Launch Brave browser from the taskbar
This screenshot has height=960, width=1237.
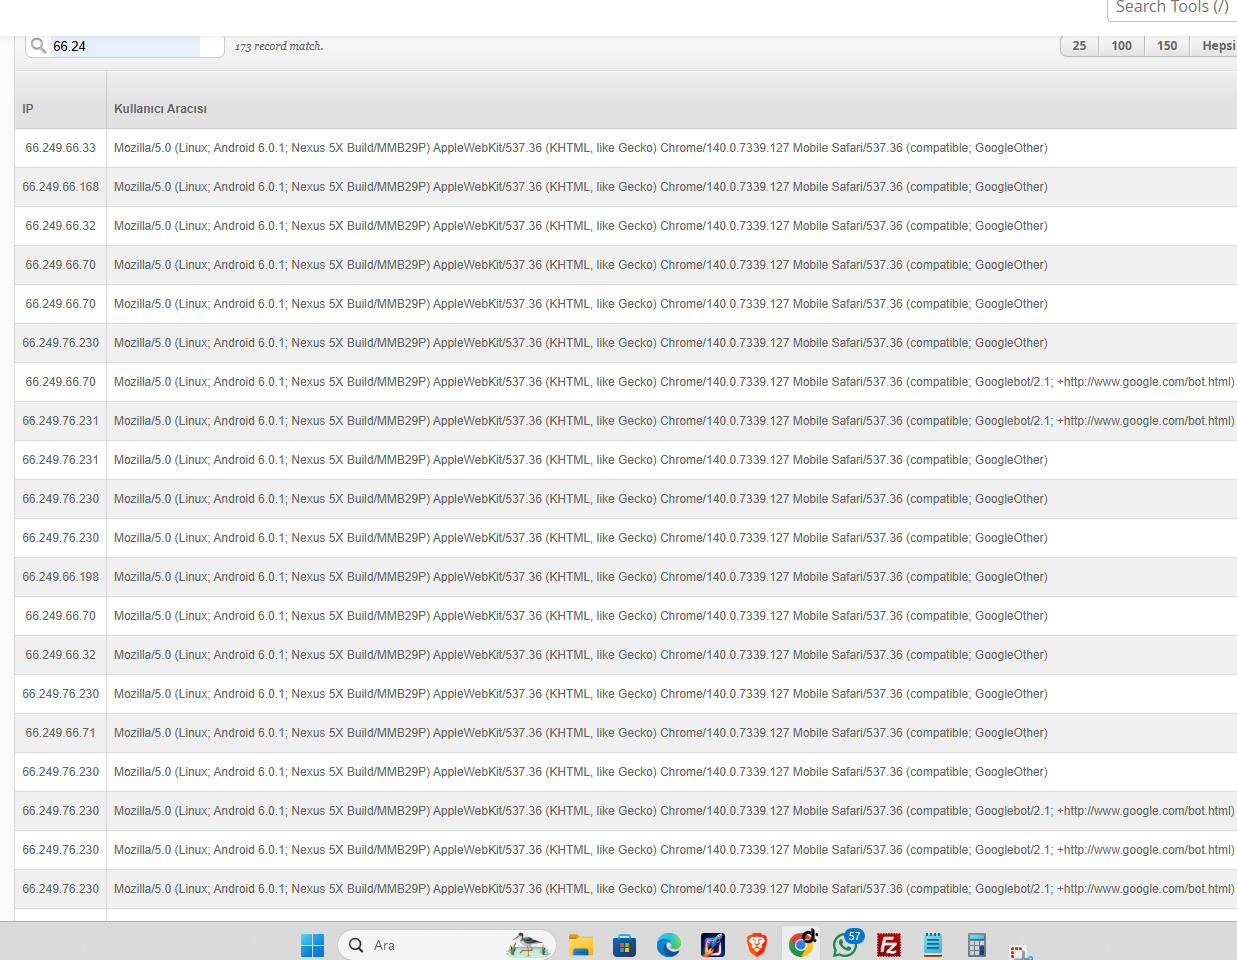coord(757,945)
